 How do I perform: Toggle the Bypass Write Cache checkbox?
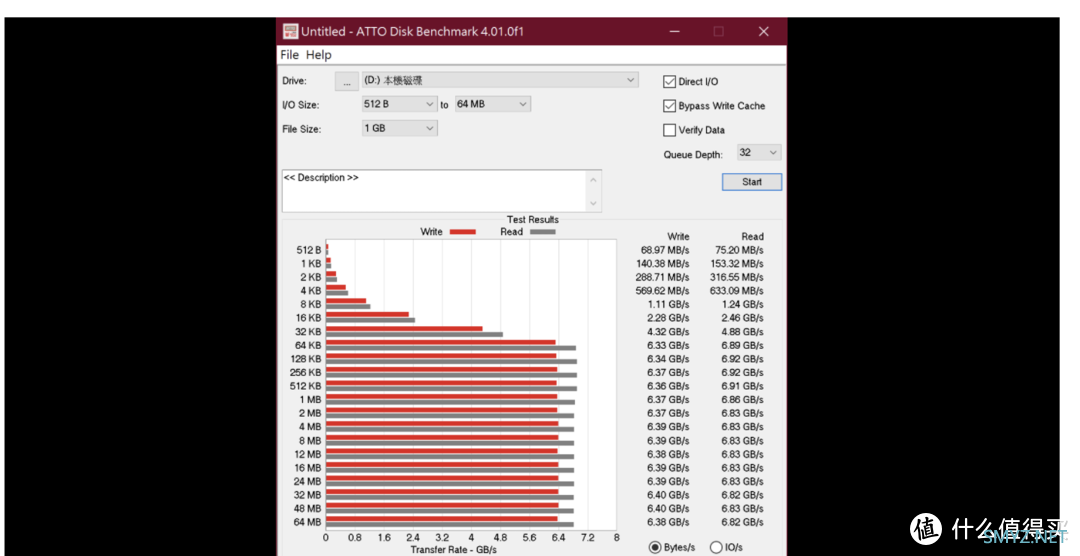pos(669,106)
